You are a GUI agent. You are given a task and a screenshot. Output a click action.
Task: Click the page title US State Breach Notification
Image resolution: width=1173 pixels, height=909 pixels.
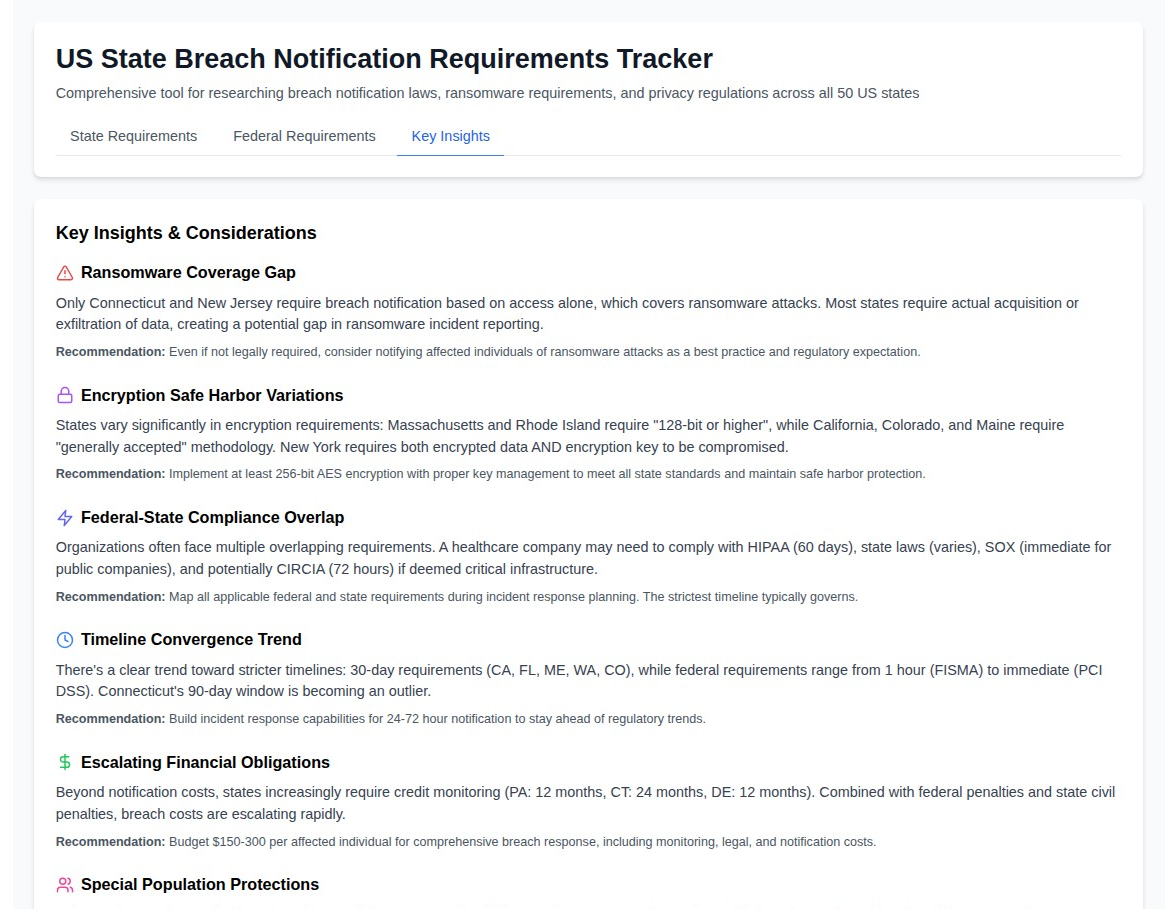(x=384, y=59)
